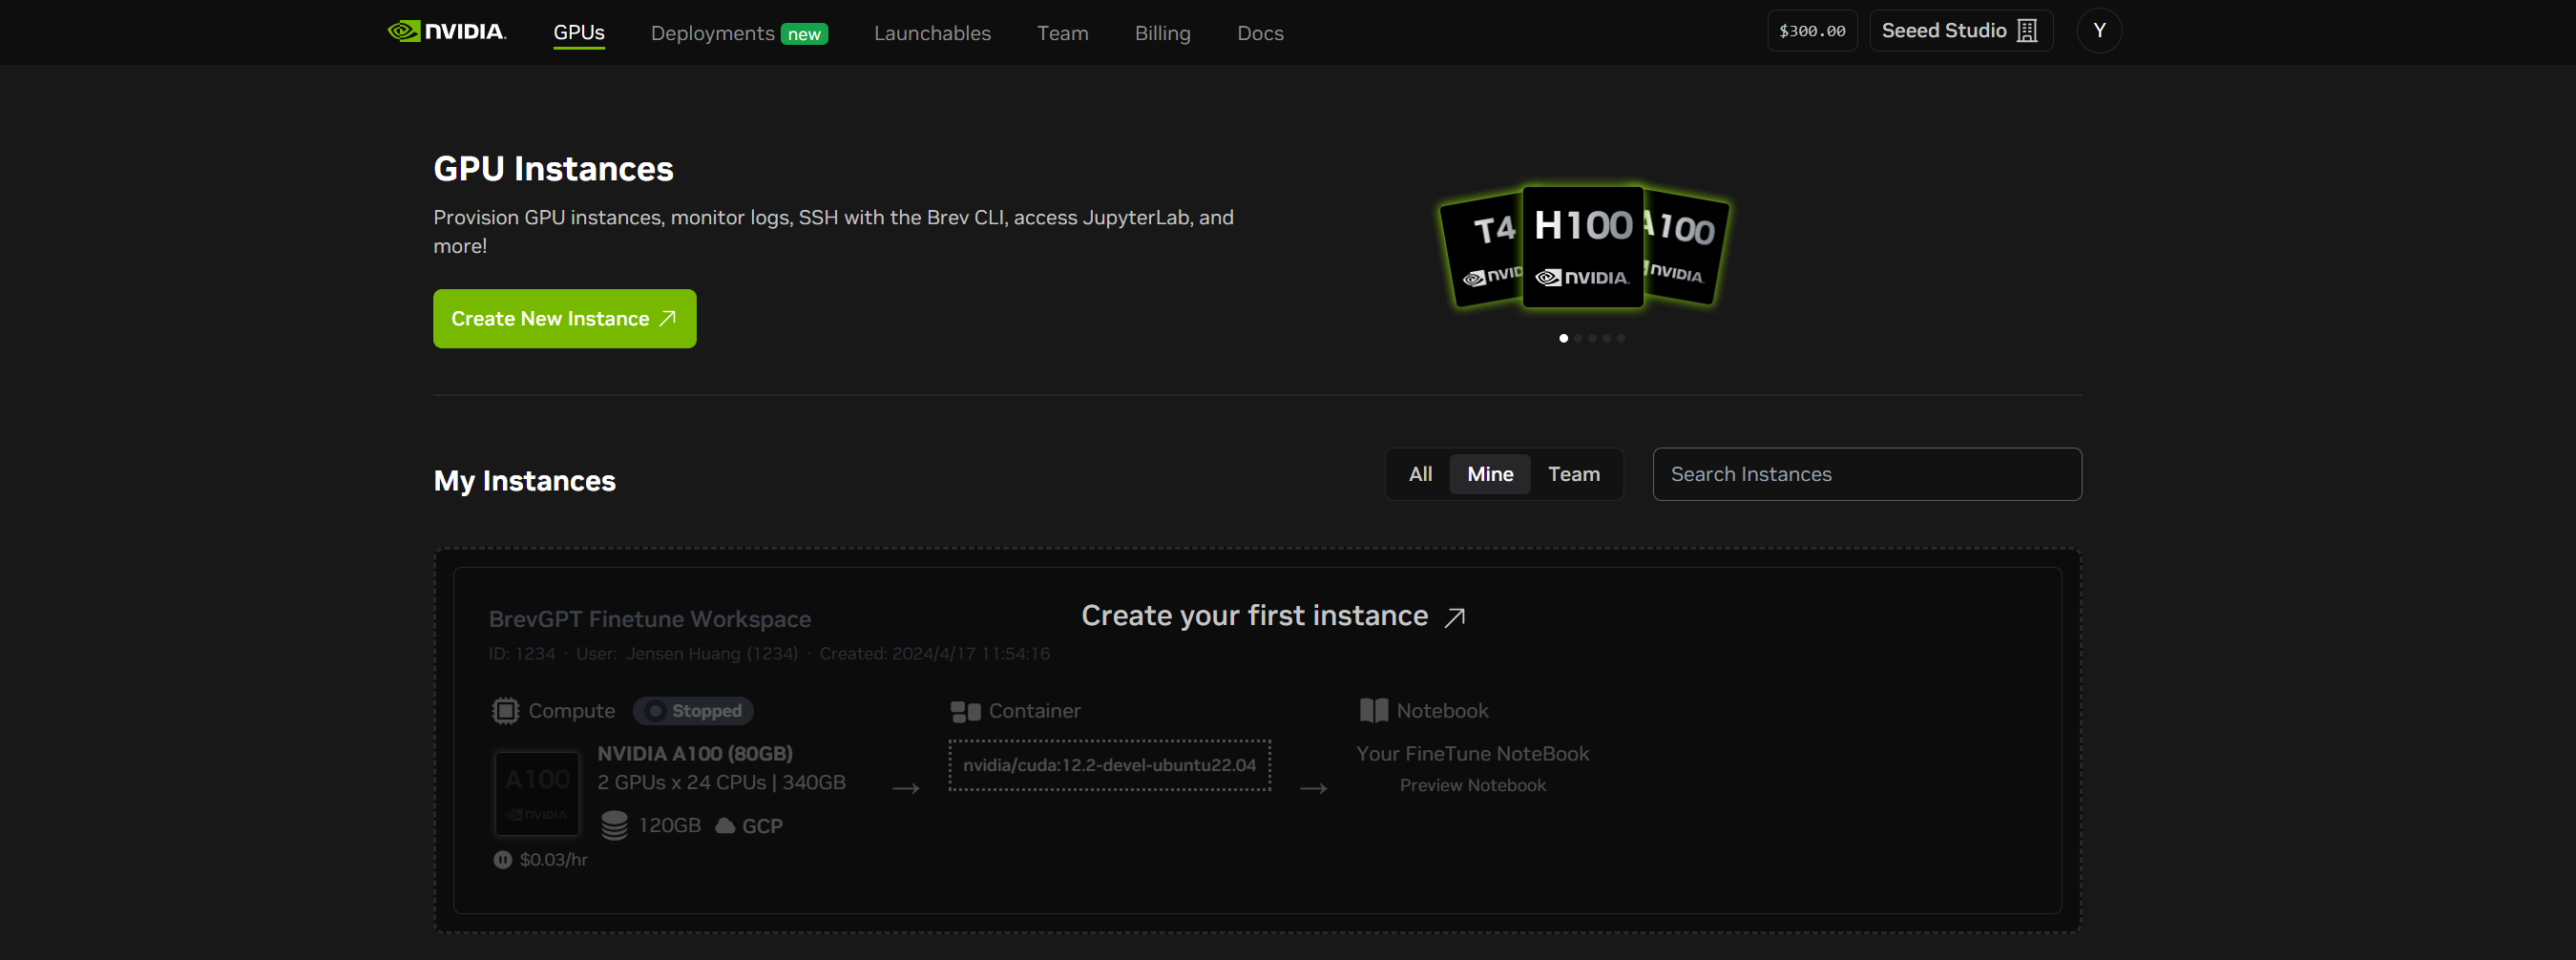Open Seeed Studio organization switcher
Screen dimensions: 2576x960
click(1960, 31)
